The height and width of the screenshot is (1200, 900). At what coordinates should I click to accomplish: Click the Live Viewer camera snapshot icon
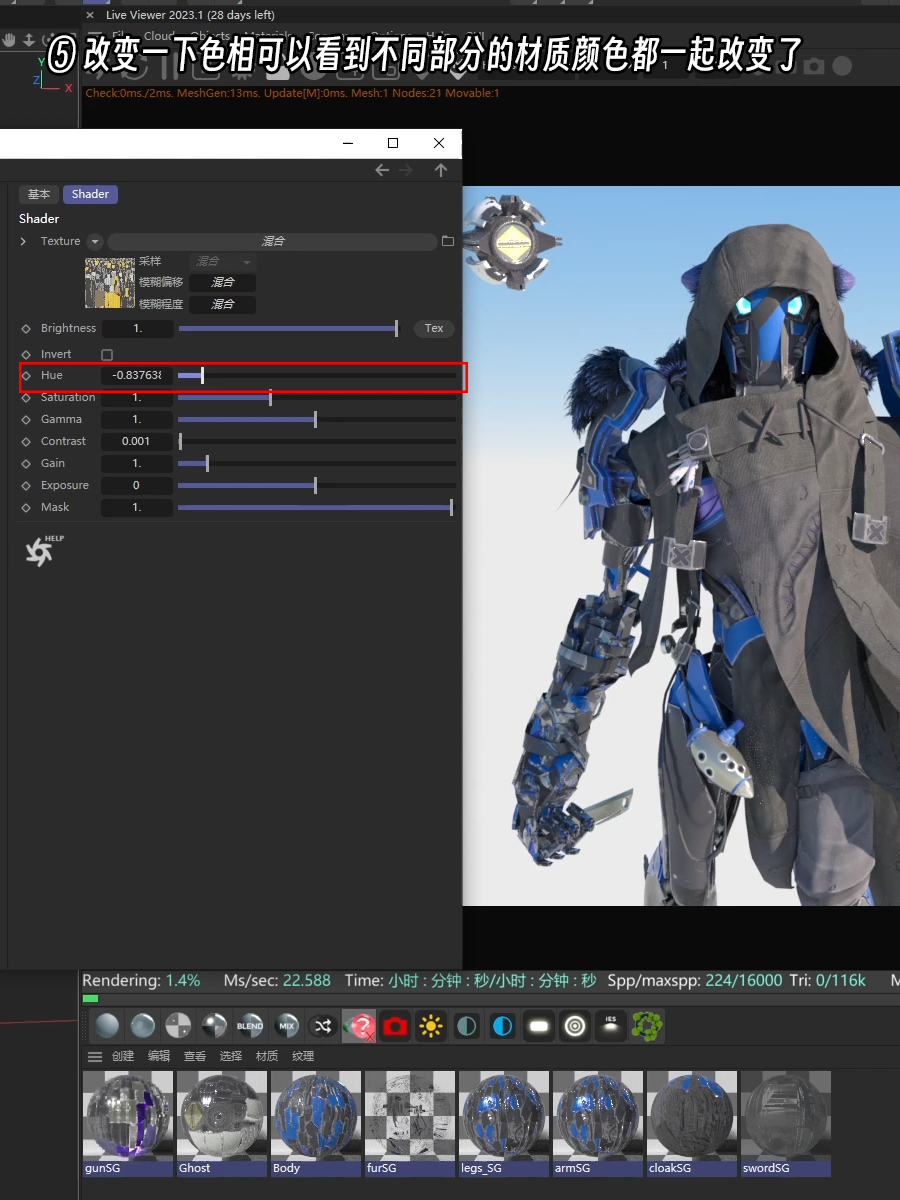coord(814,66)
